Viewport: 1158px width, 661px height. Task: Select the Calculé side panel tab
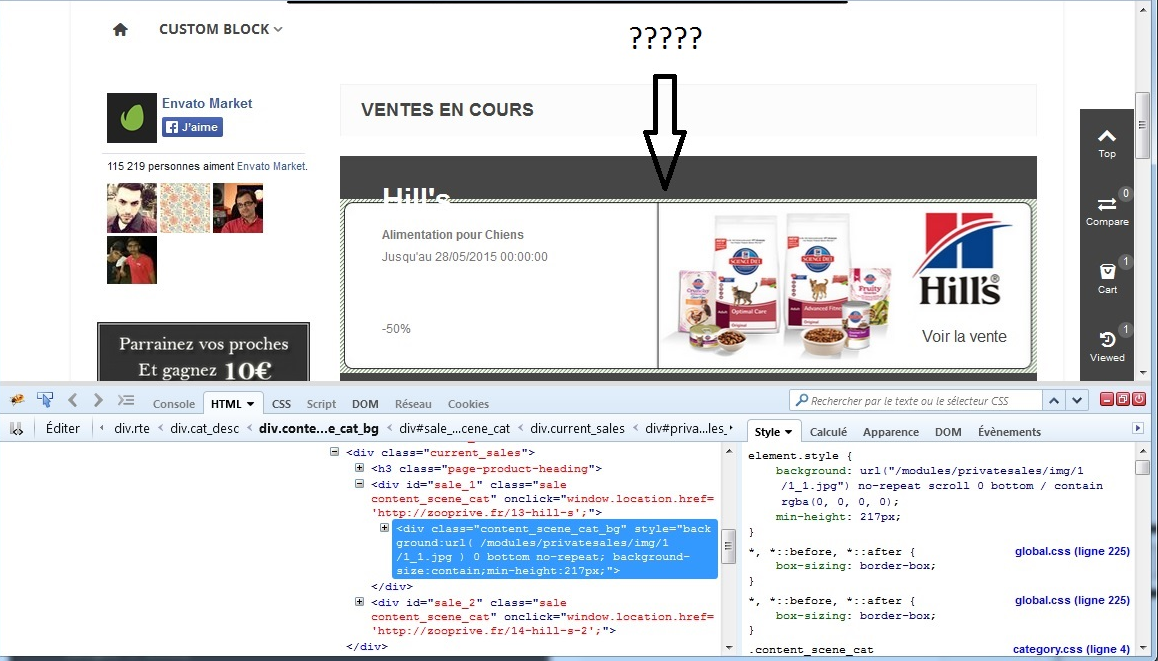point(828,432)
